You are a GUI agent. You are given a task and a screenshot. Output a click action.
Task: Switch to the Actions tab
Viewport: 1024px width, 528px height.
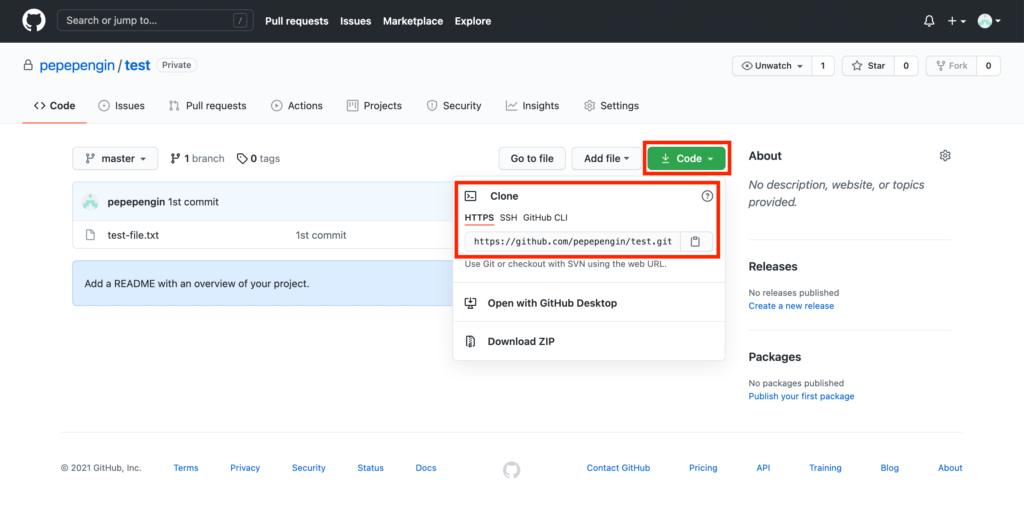(x=297, y=106)
